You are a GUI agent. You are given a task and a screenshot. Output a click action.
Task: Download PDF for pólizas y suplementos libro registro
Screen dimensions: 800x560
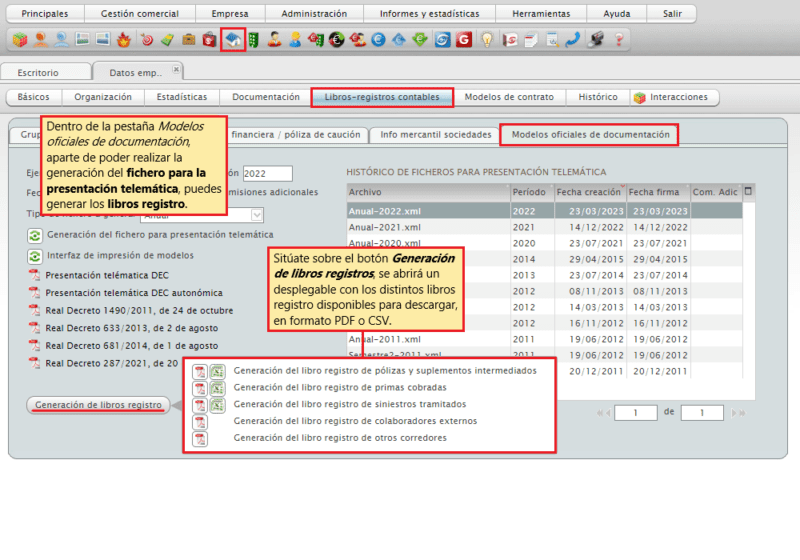[200, 371]
